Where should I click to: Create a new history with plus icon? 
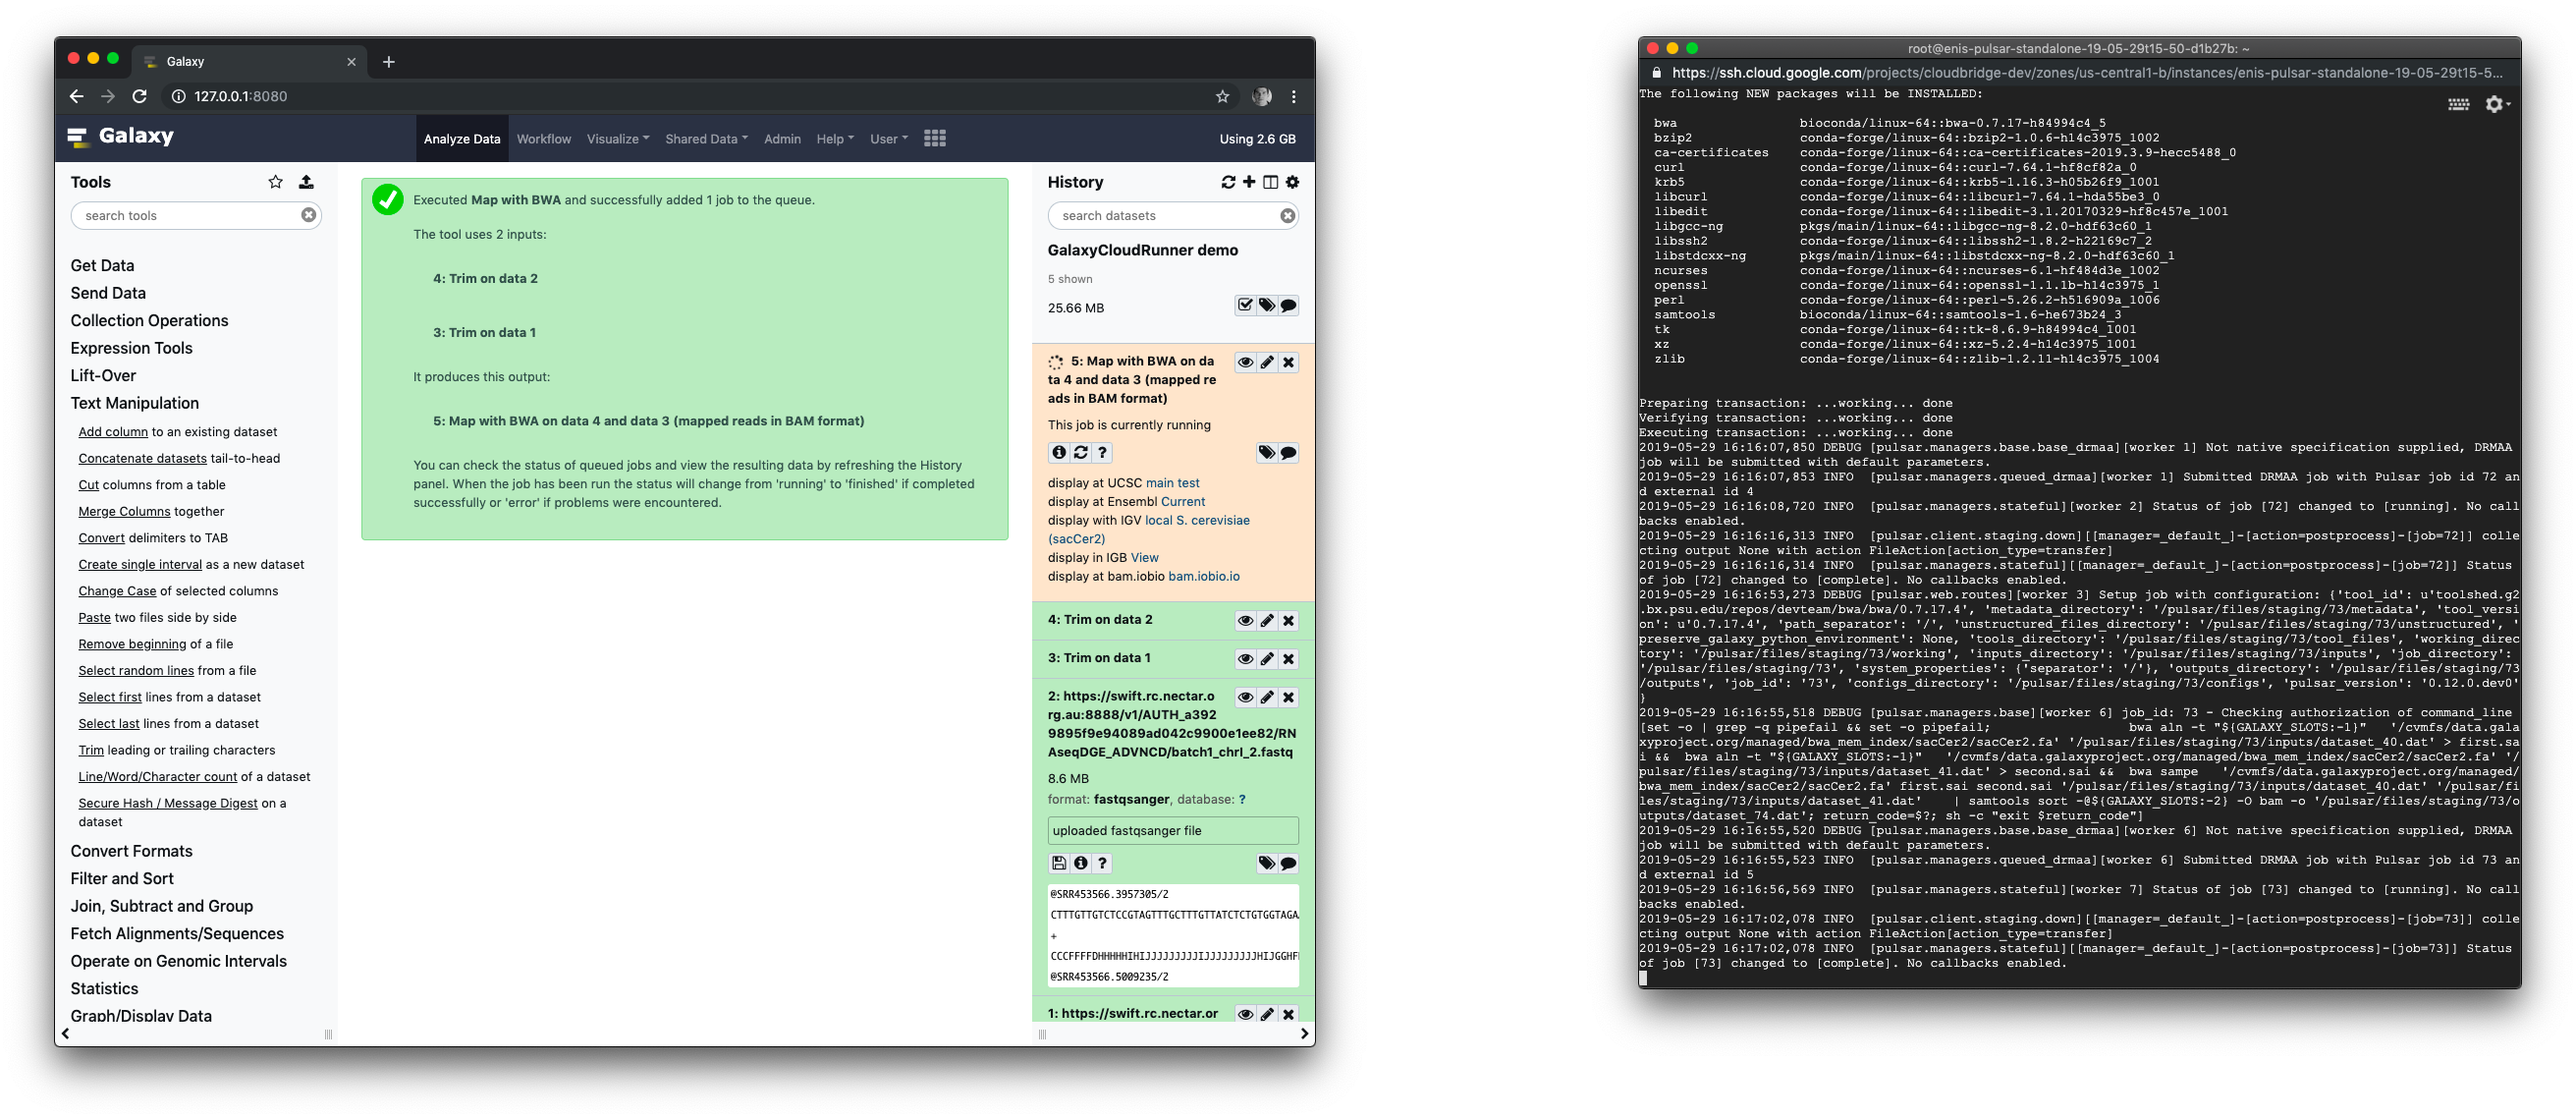(x=1249, y=182)
